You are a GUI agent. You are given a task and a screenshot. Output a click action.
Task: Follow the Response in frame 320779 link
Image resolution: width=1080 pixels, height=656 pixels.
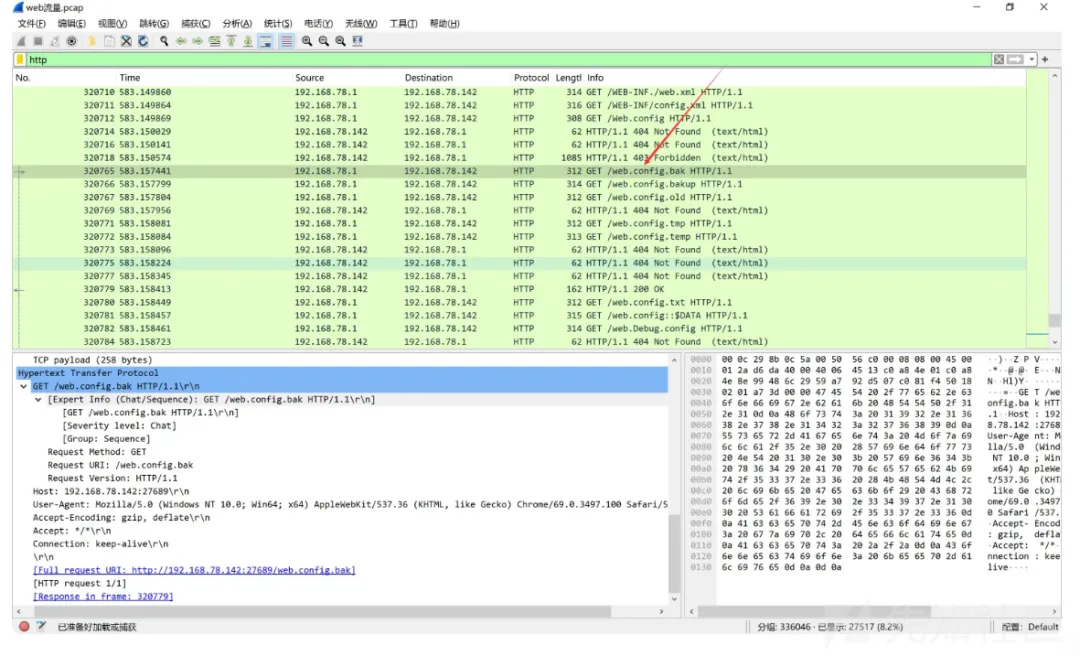pos(103,596)
